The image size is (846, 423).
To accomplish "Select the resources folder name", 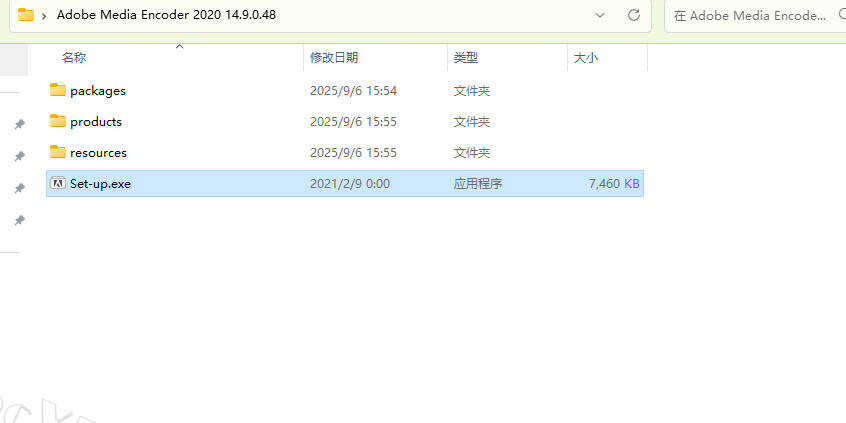I will [98, 153].
